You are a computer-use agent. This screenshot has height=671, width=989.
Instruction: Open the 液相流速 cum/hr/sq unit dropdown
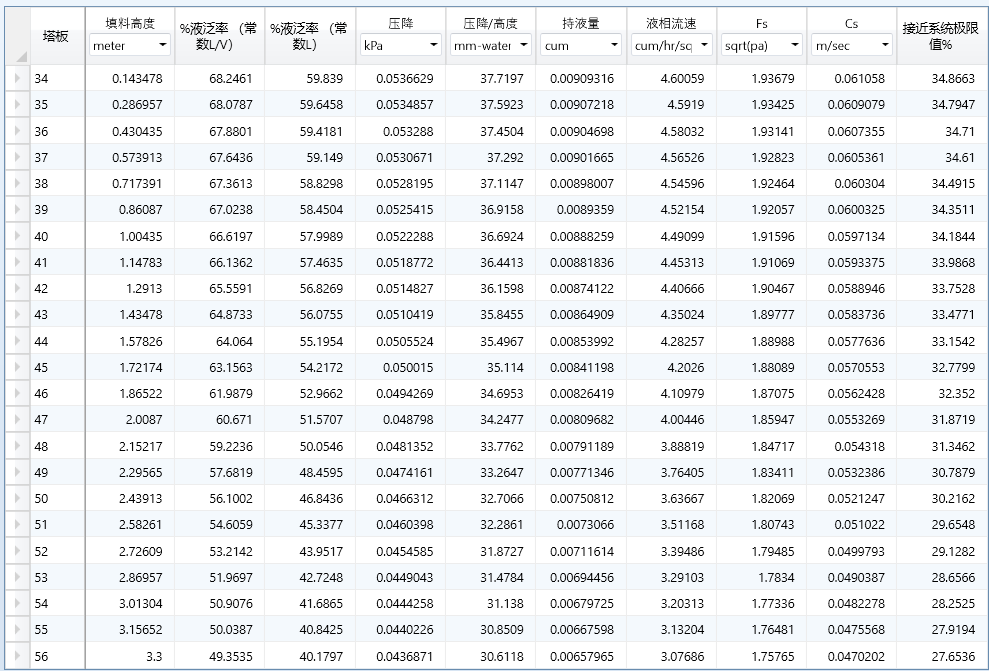coord(671,45)
